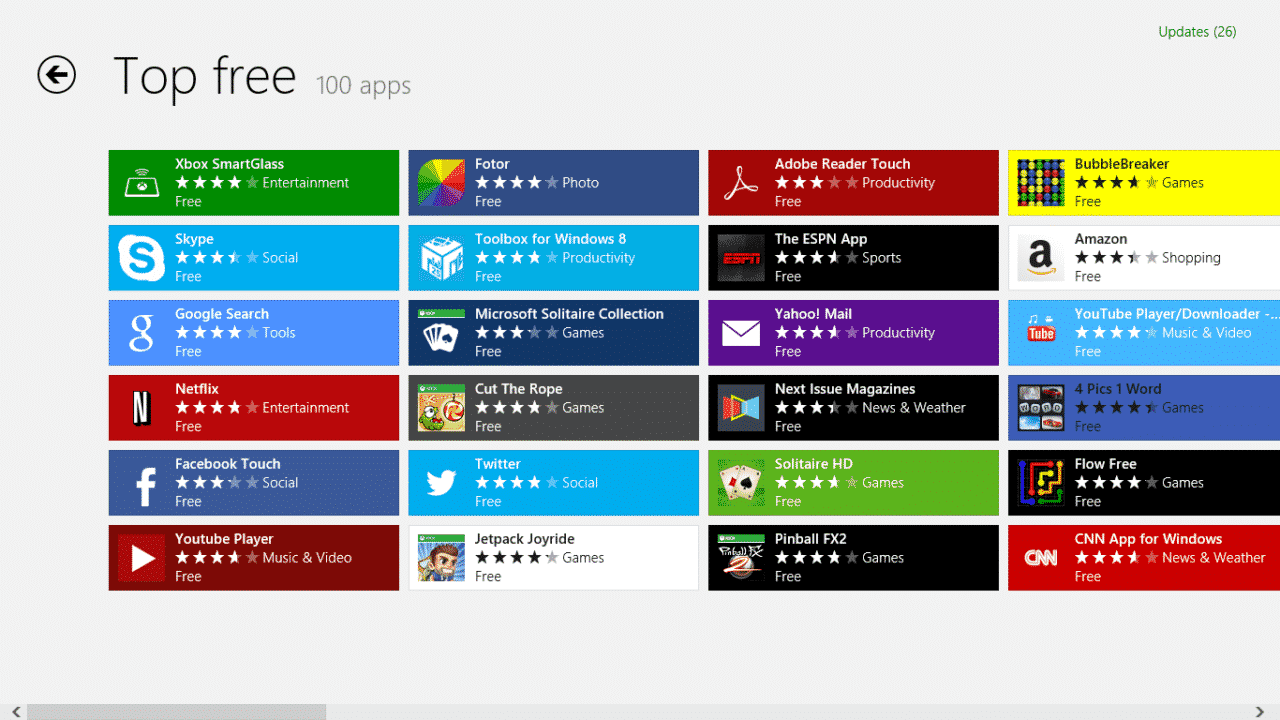Image resolution: width=1280 pixels, height=720 pixels.
Task: Select the Twitter app name
Action: pos(498,464)
